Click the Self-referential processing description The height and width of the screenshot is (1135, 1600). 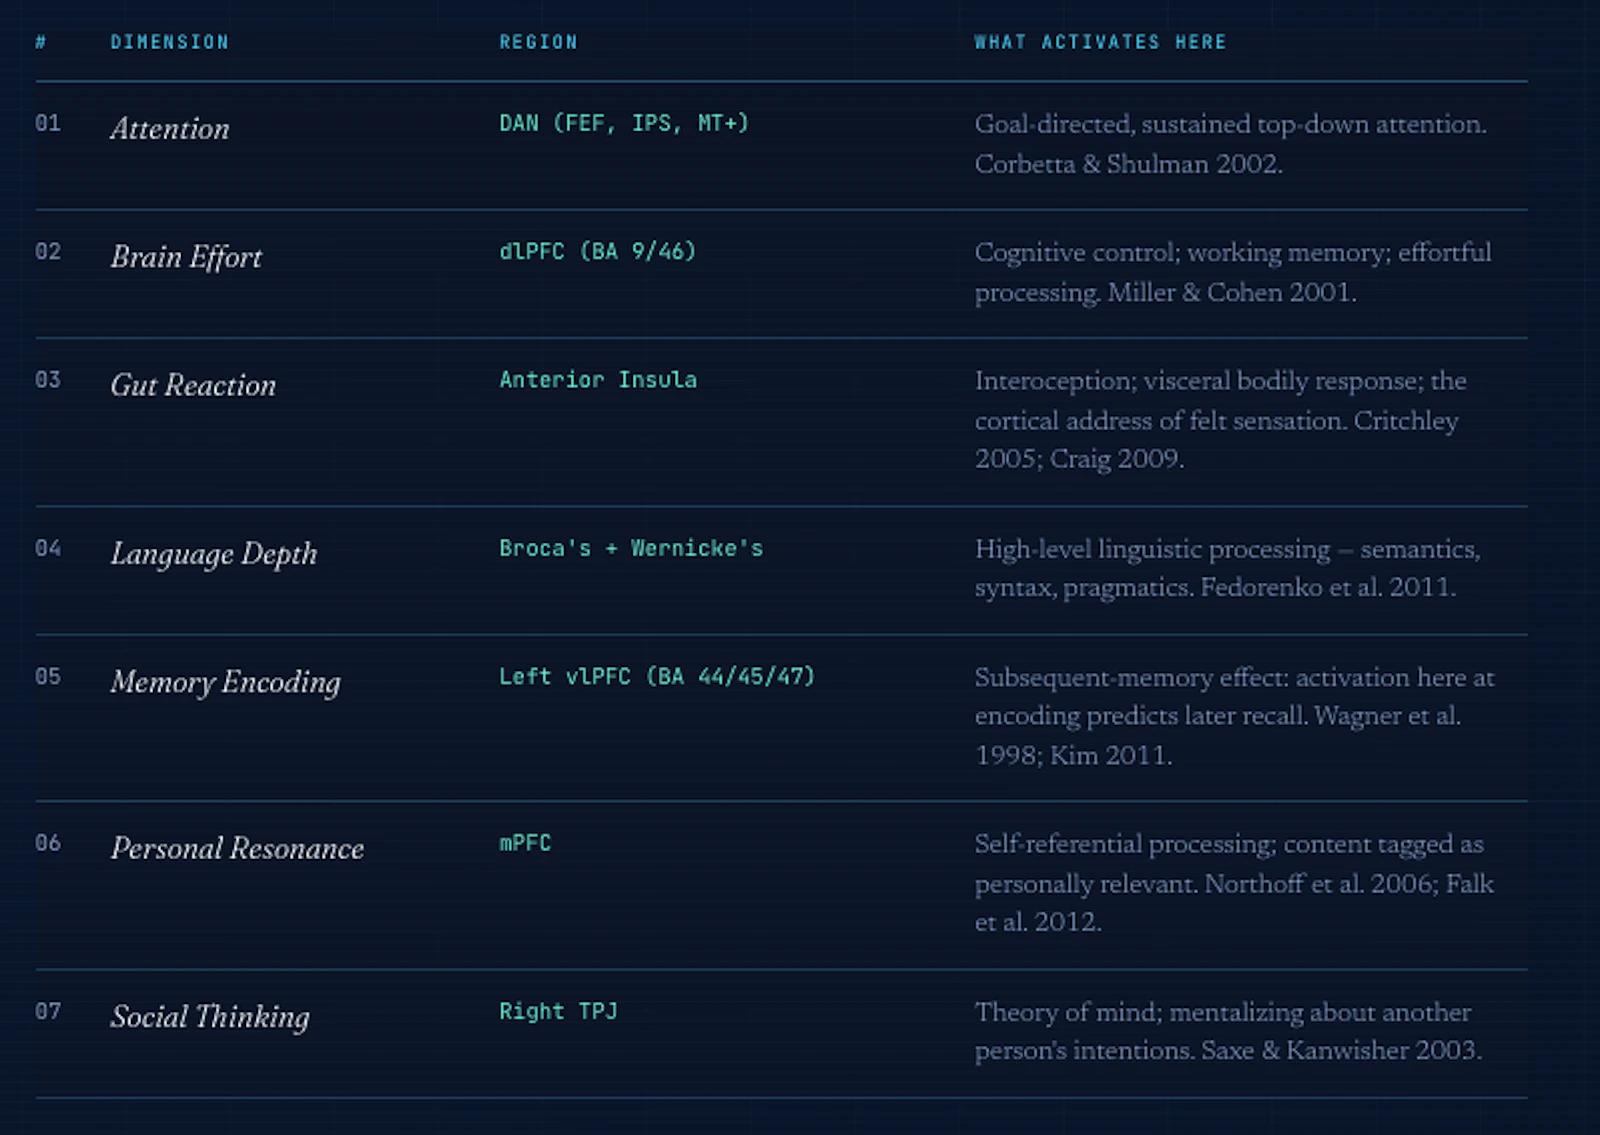[x=1234, y=883]
